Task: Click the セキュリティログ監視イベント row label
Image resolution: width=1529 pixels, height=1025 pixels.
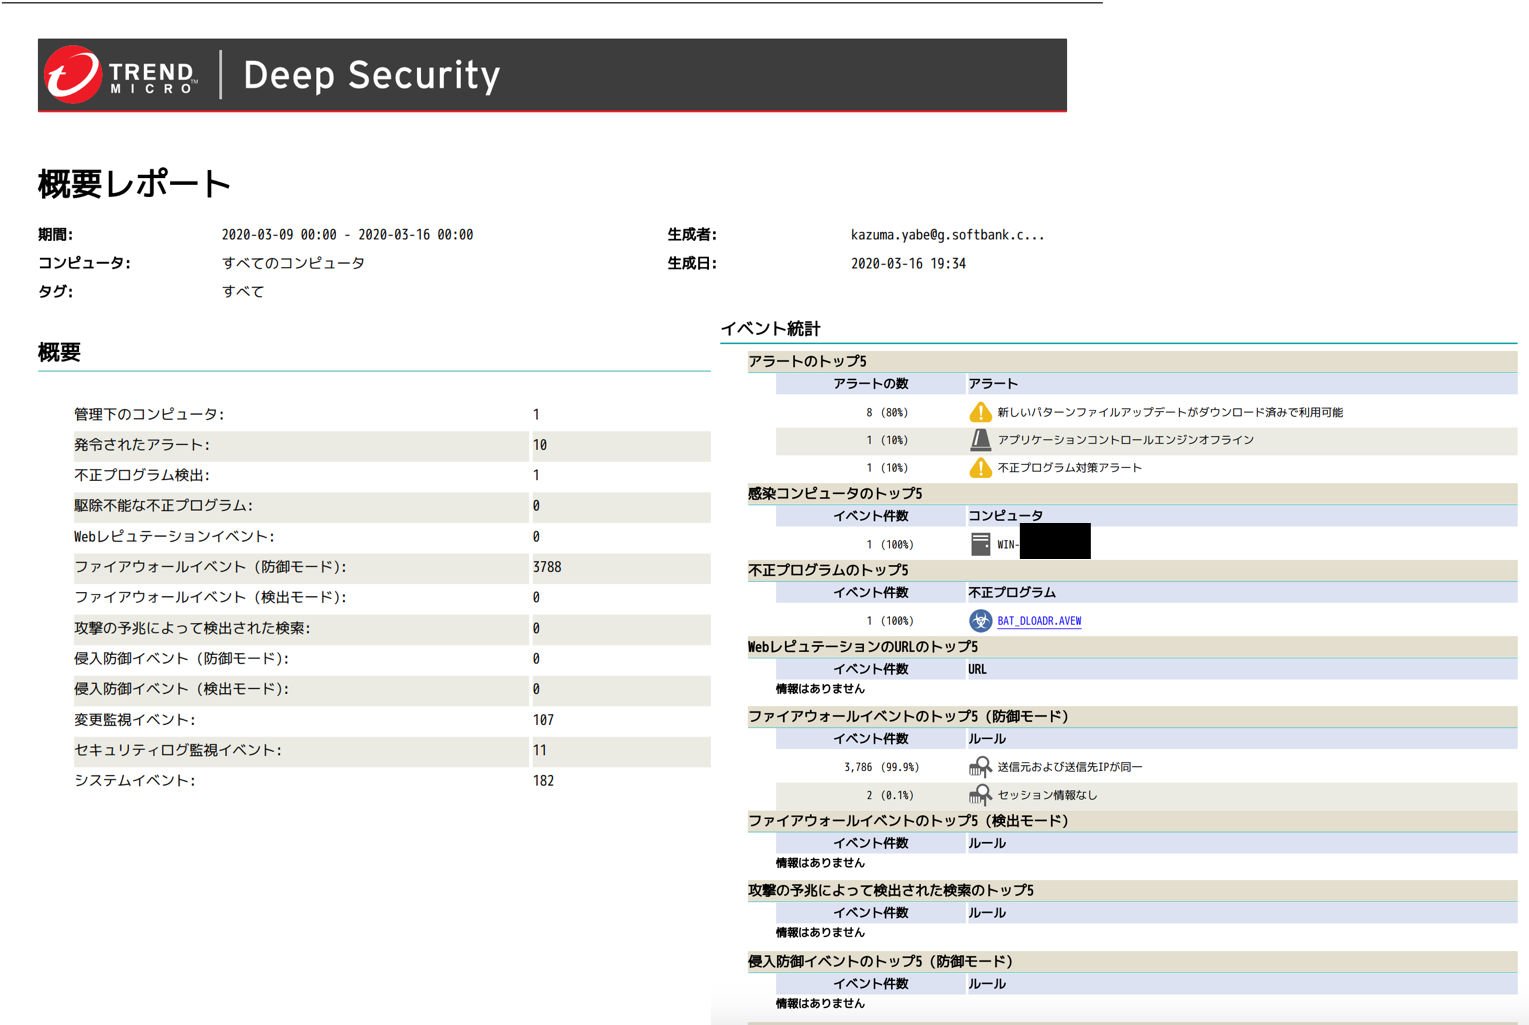Action: pyautogui.click(x=178, y=750)
